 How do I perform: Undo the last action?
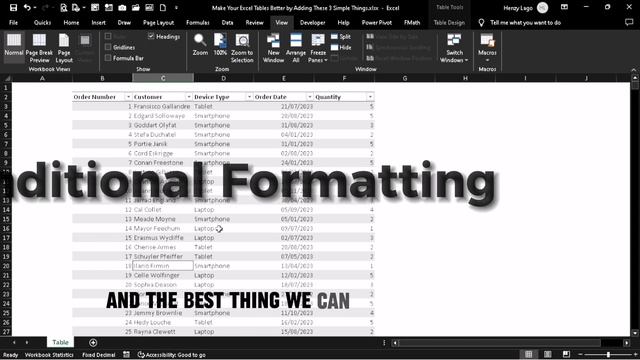[27, 7]
